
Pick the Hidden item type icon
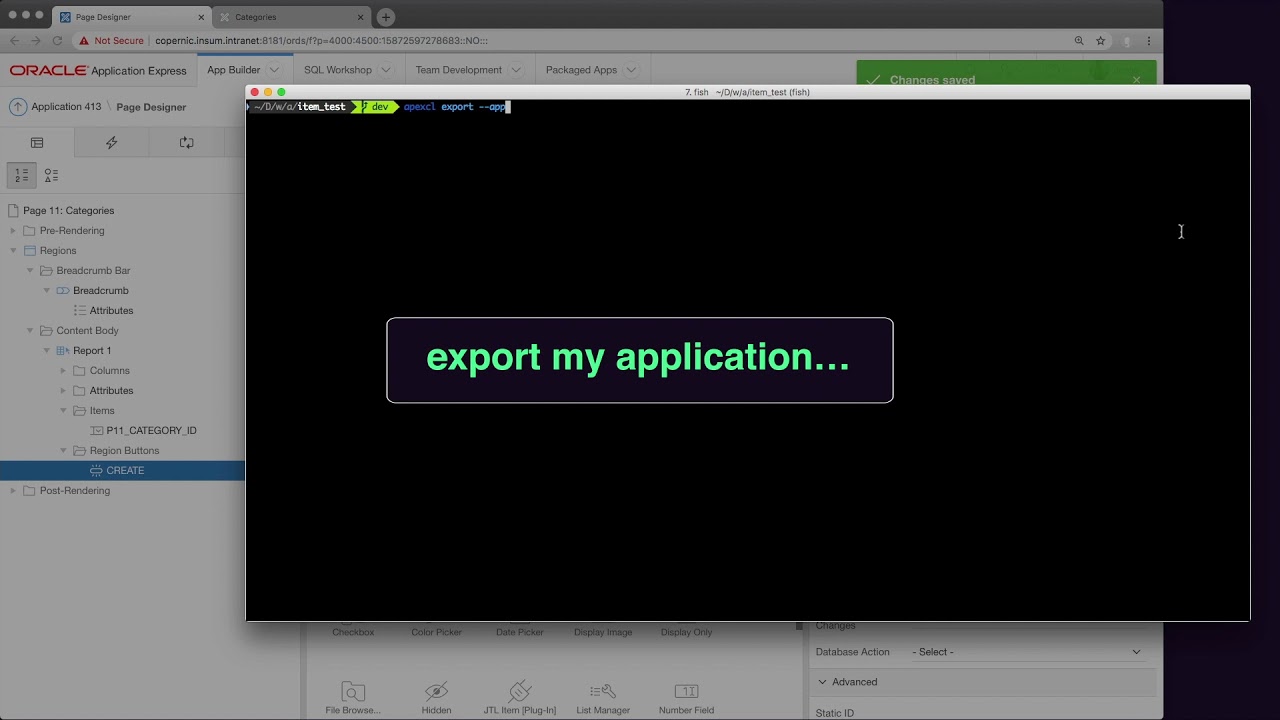coord(436,691)
